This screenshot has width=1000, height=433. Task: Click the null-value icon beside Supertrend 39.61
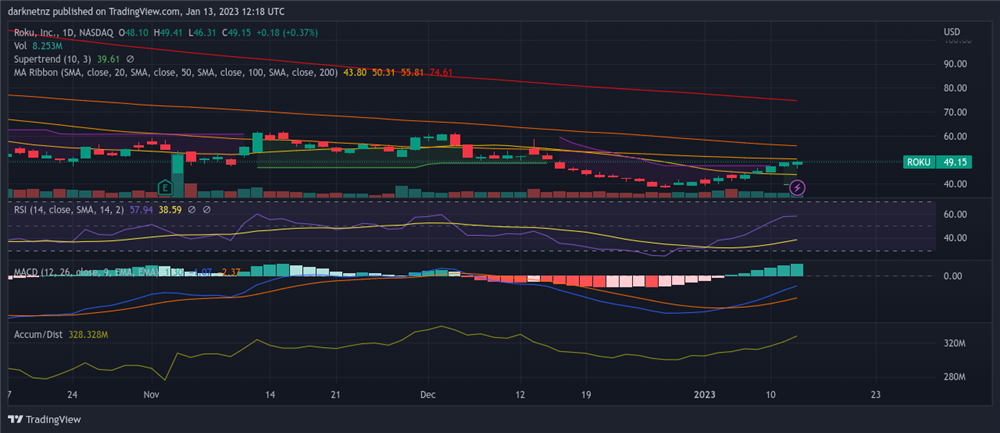point(130,59)
